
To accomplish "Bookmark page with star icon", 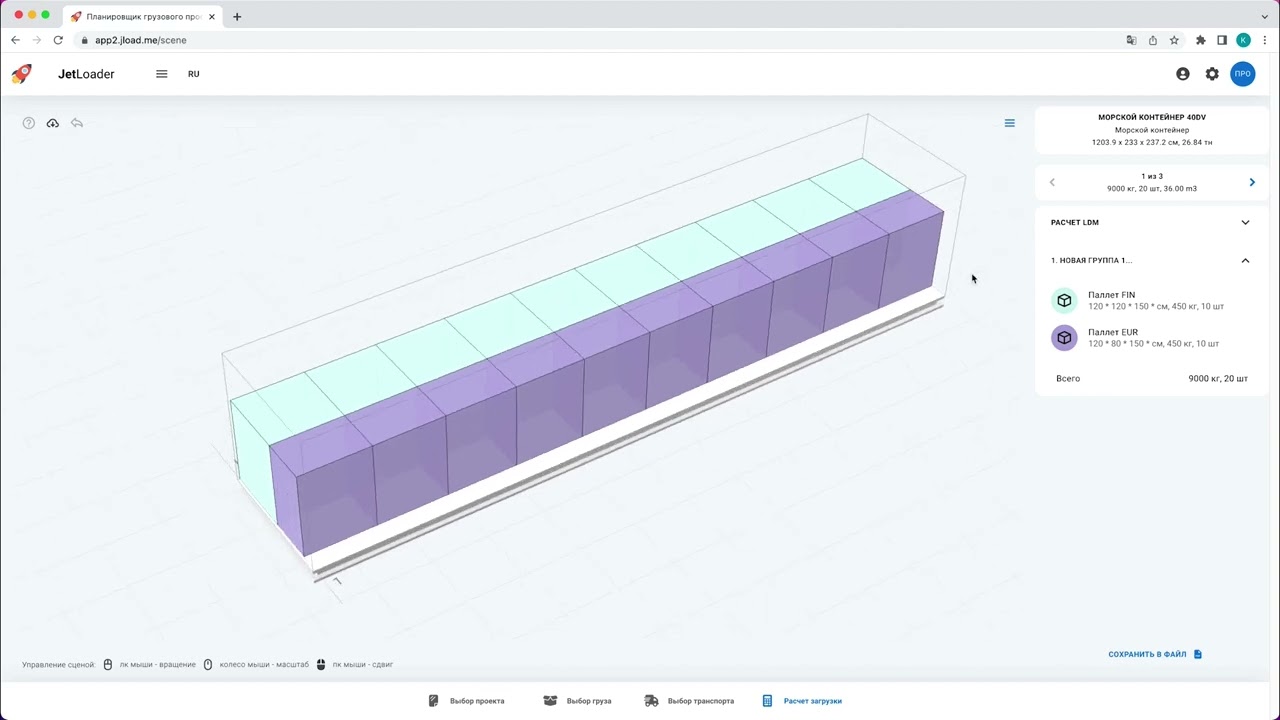I will pyautogui.click(x=1174, y=40).
